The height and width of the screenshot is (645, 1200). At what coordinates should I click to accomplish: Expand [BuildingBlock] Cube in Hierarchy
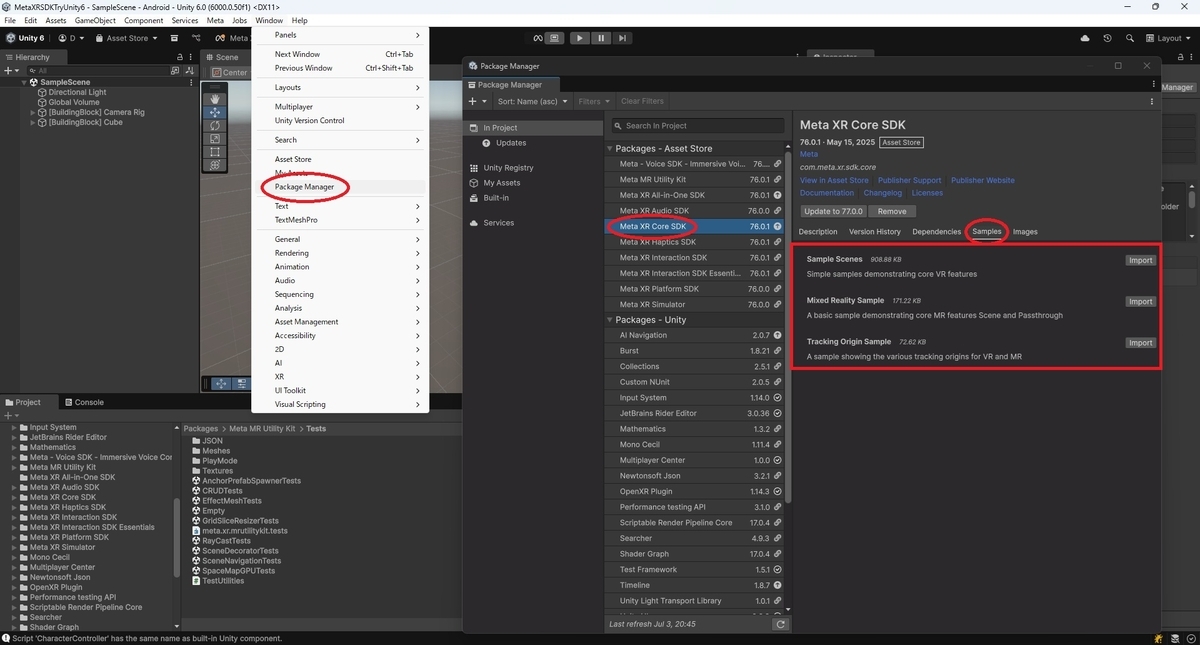(33, 122)
